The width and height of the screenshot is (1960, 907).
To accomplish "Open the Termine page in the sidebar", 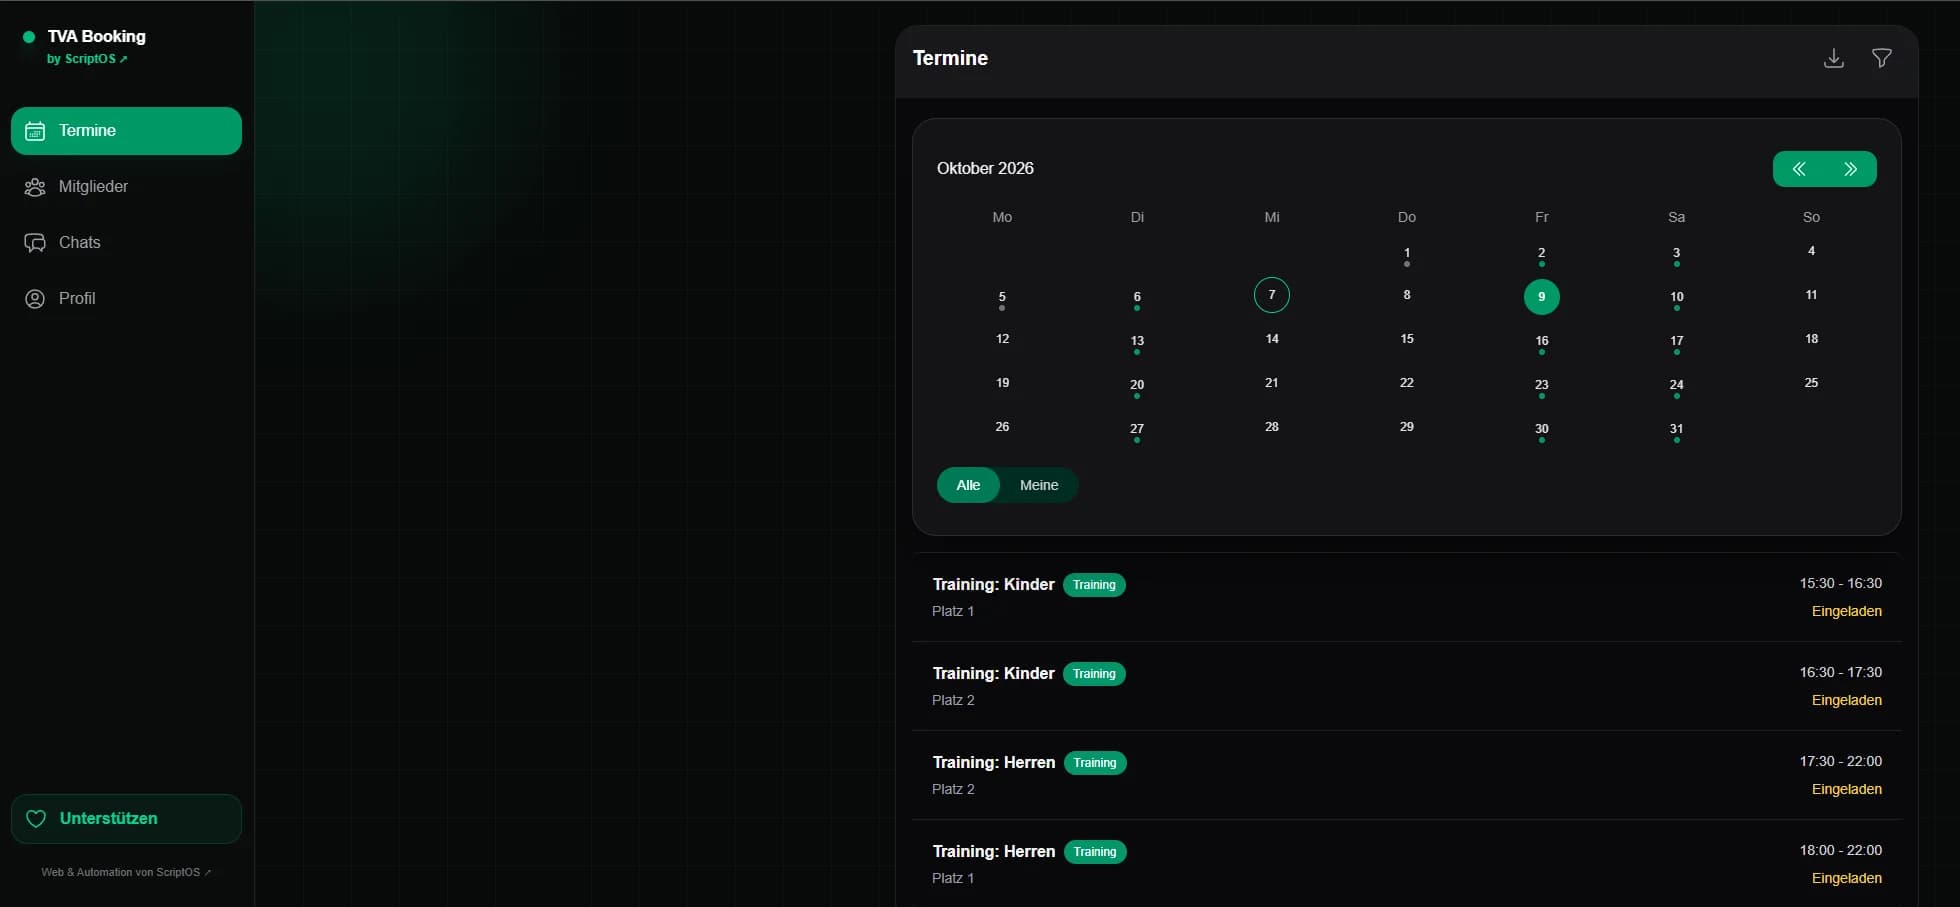I will pyautogui.click(x=126, y=131).
